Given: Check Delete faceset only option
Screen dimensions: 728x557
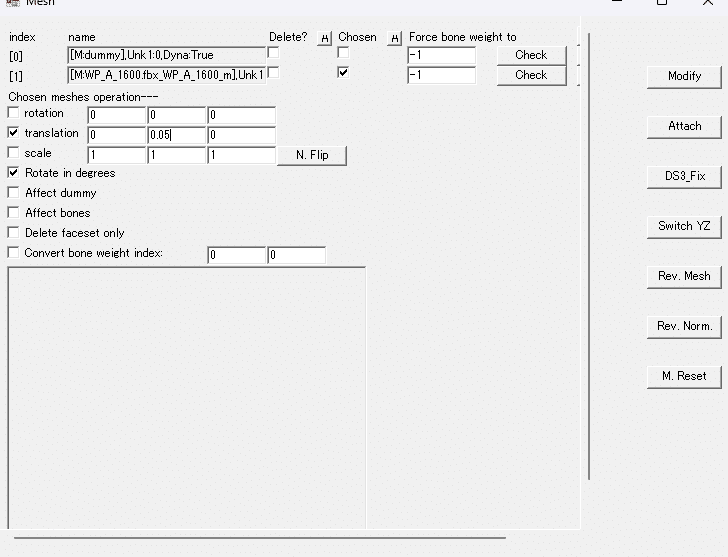Looking at the screenshot, I should point(13,233).
